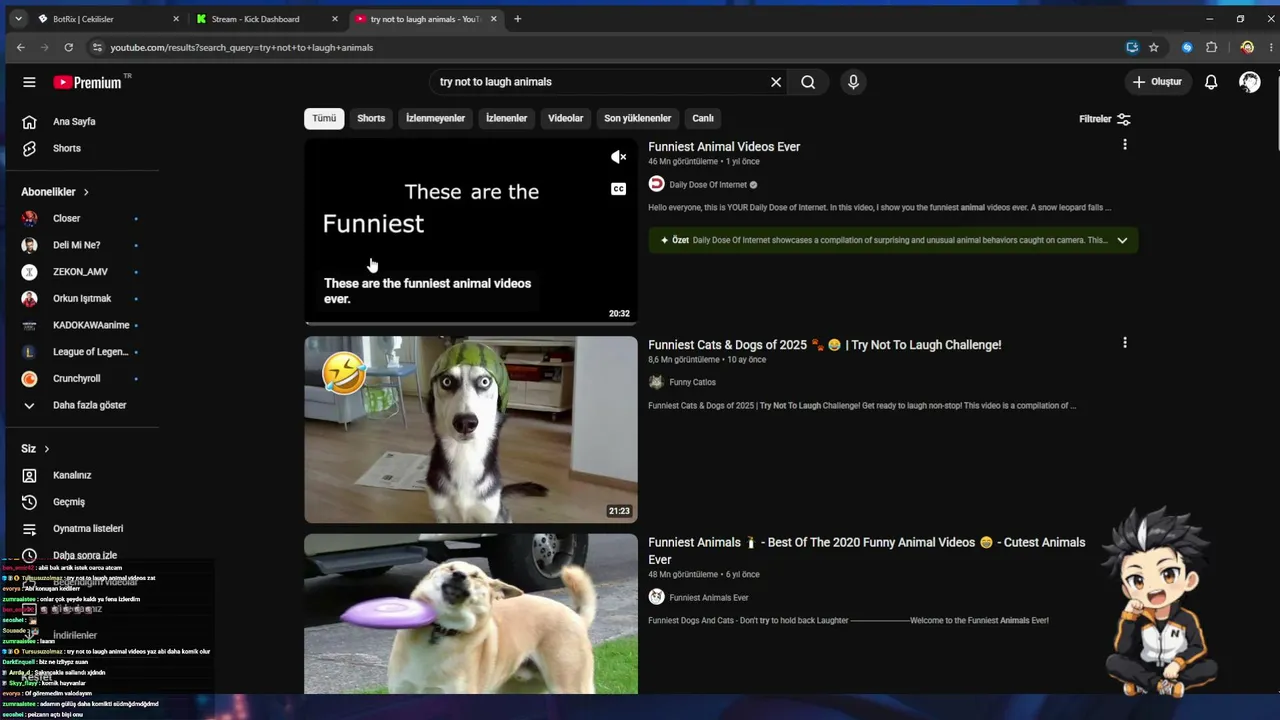Open Funny Catlos channel avatar

656,382
